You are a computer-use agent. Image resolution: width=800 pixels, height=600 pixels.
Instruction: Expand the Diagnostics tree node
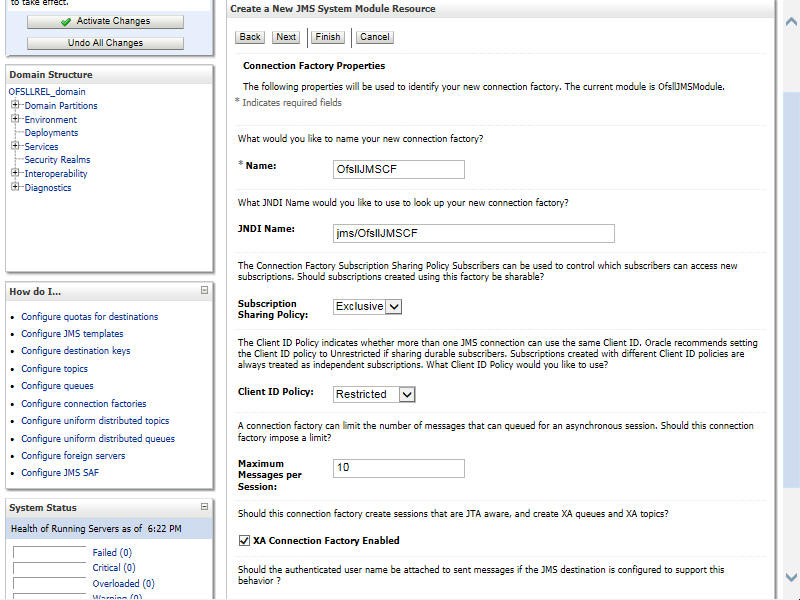(x=16, y=187)
